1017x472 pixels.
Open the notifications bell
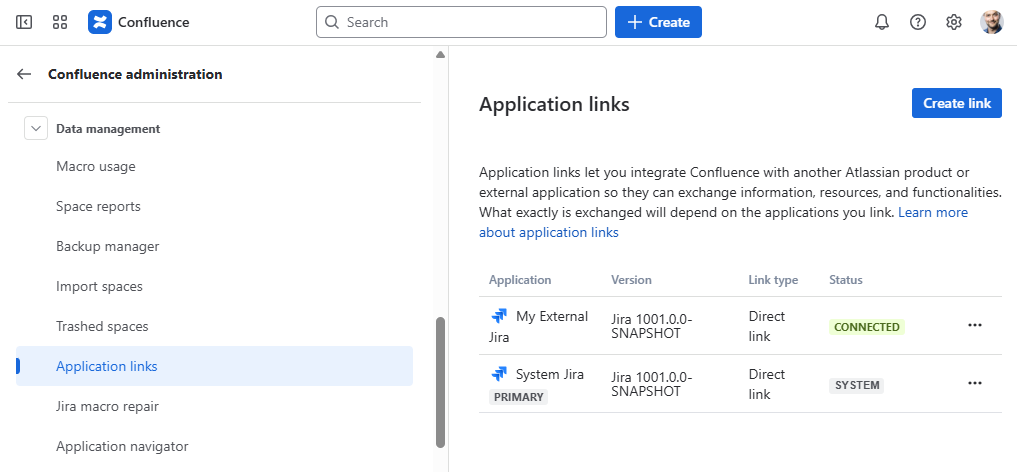881,22
